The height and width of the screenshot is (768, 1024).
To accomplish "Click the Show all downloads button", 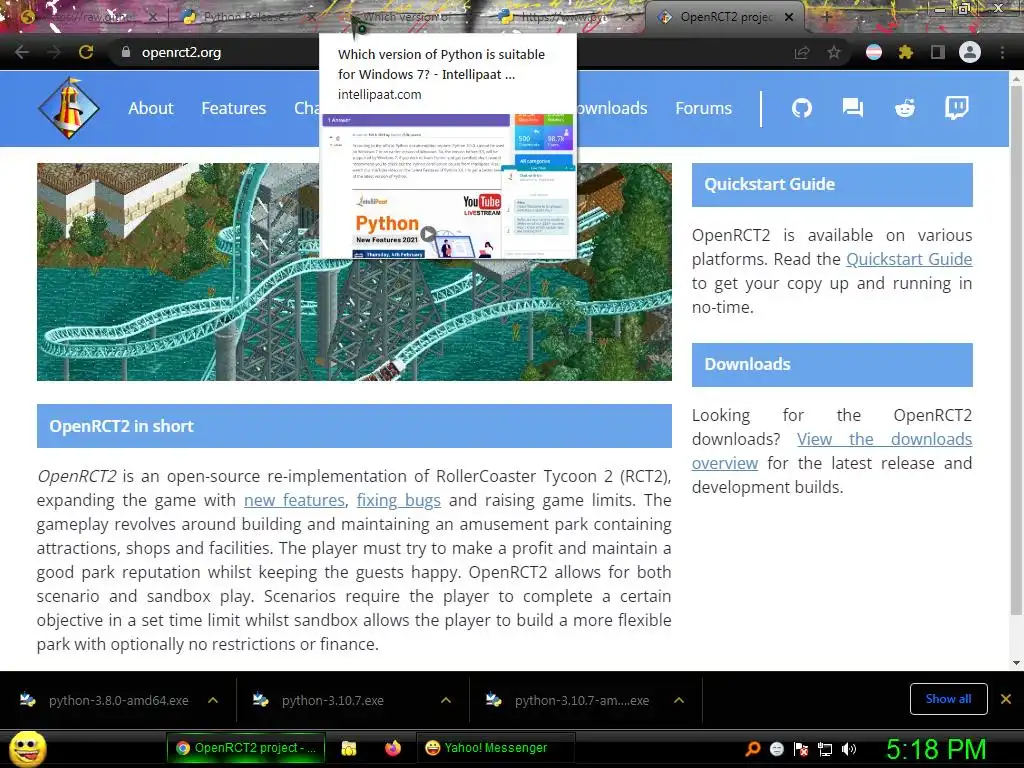I will point(948,699).
